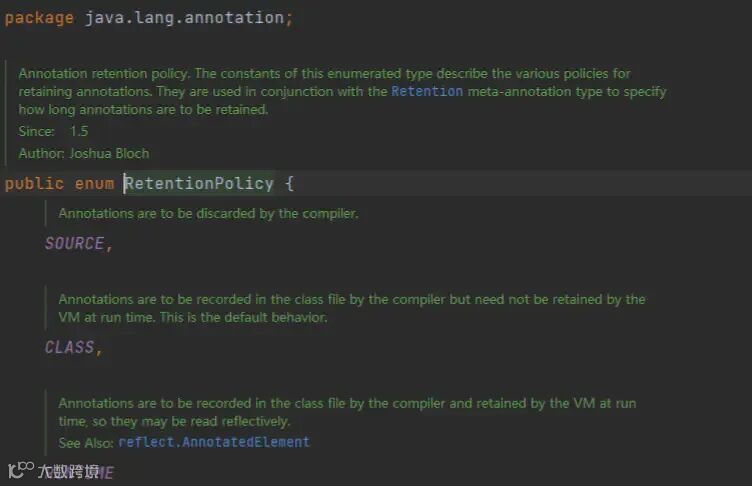
Task: Place cursor on RetentionPolicy enum name
Action: 199,183
